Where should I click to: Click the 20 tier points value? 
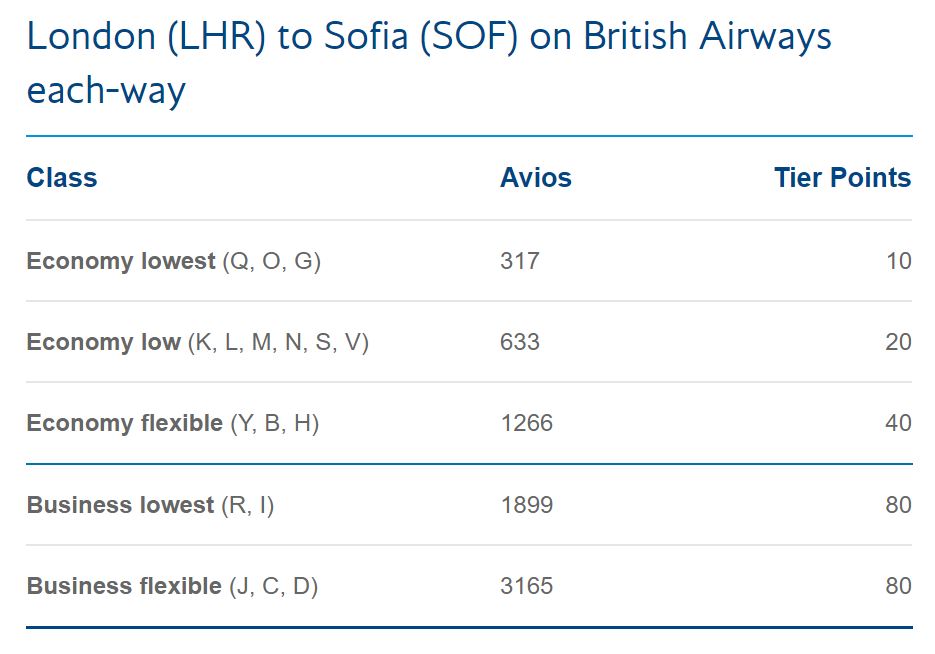[899, 342]
